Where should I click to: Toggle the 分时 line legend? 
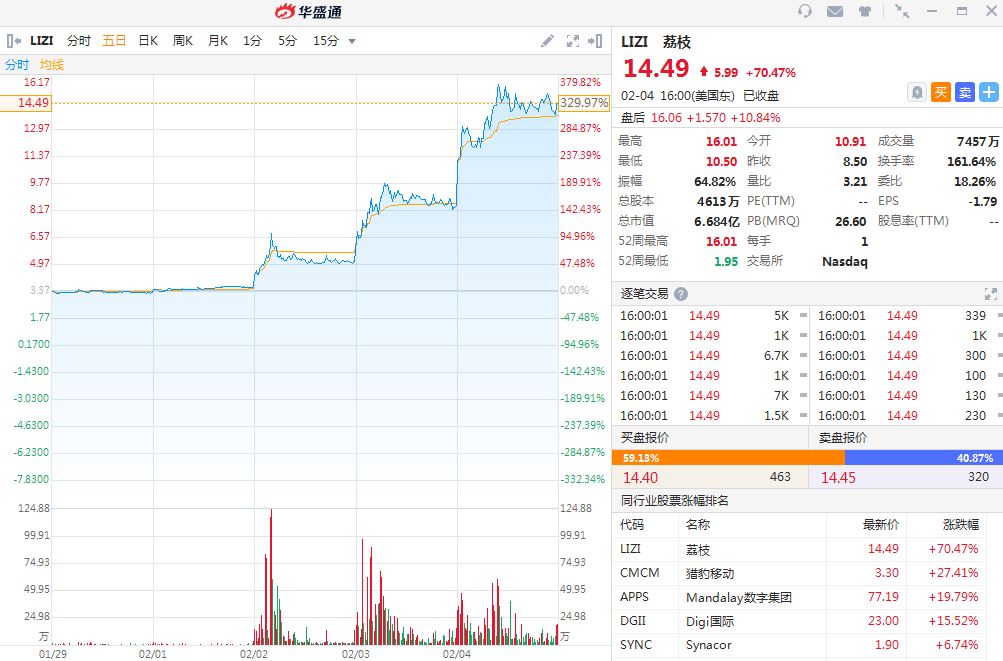pyautogui.click(x=17, y=64)
